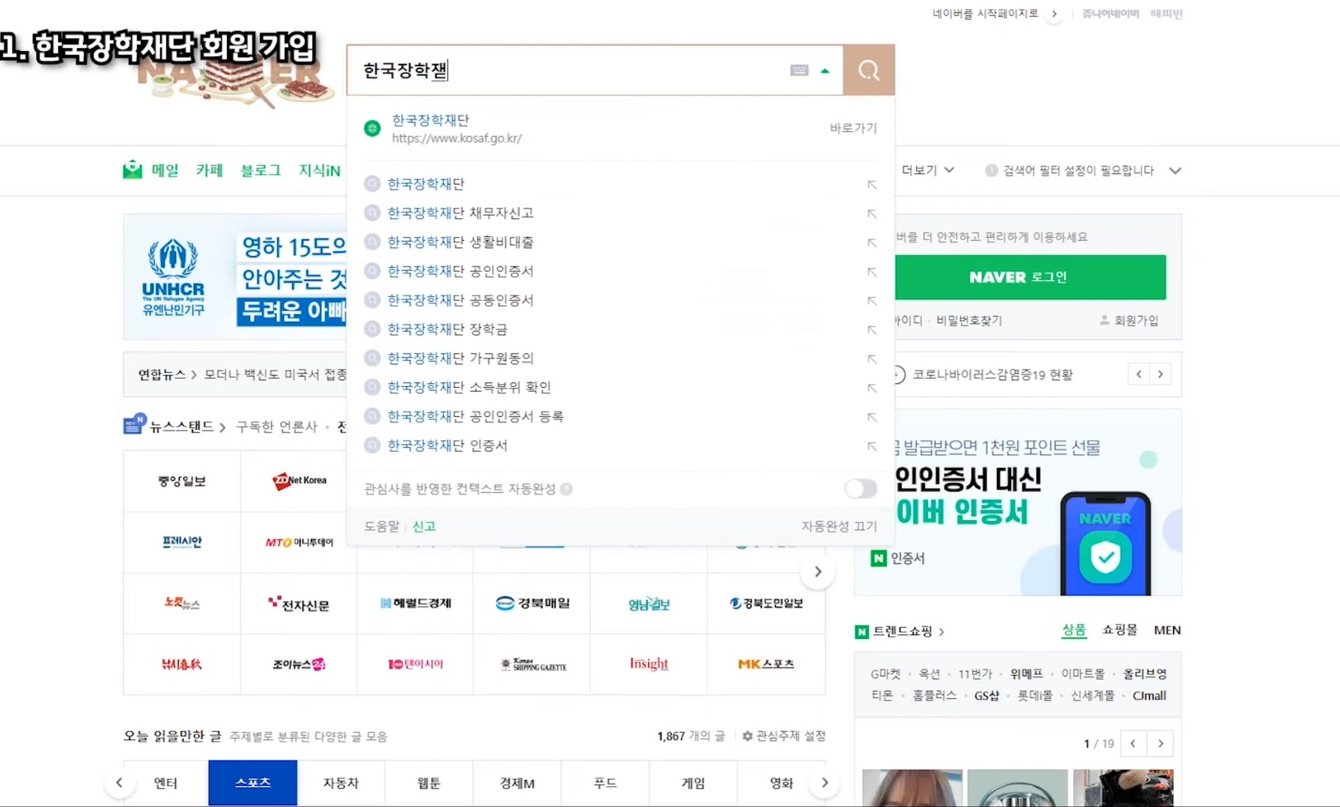Screen dimensions: 1340x807
Task: Click the help question mark beside 컨텍스트 자동완성
Action: point(566,489)
